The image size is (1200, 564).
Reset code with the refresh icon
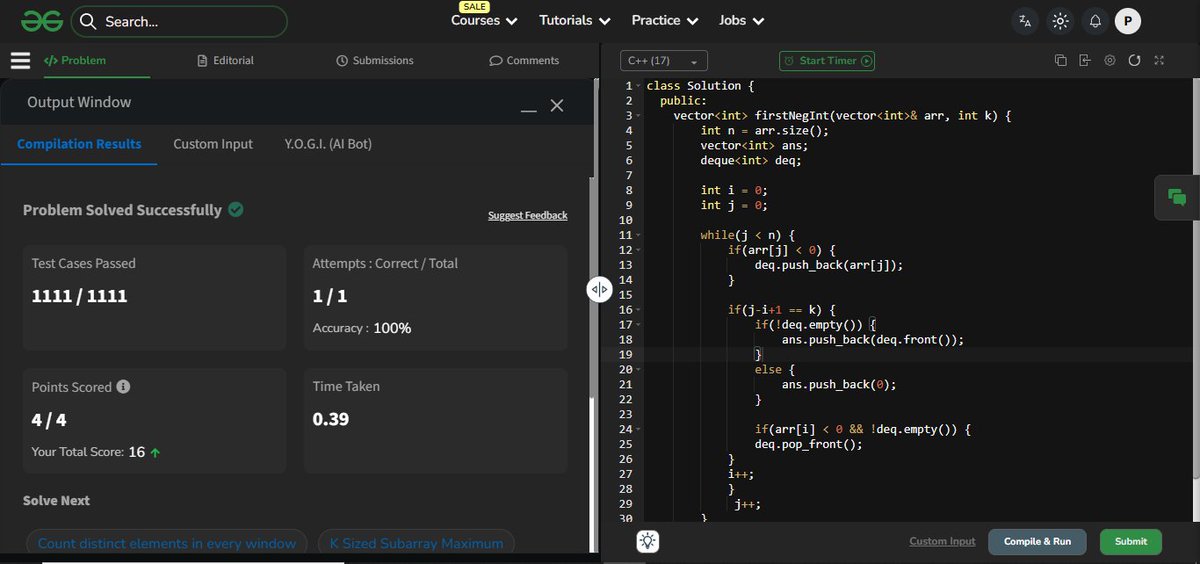coord(1134,61)
